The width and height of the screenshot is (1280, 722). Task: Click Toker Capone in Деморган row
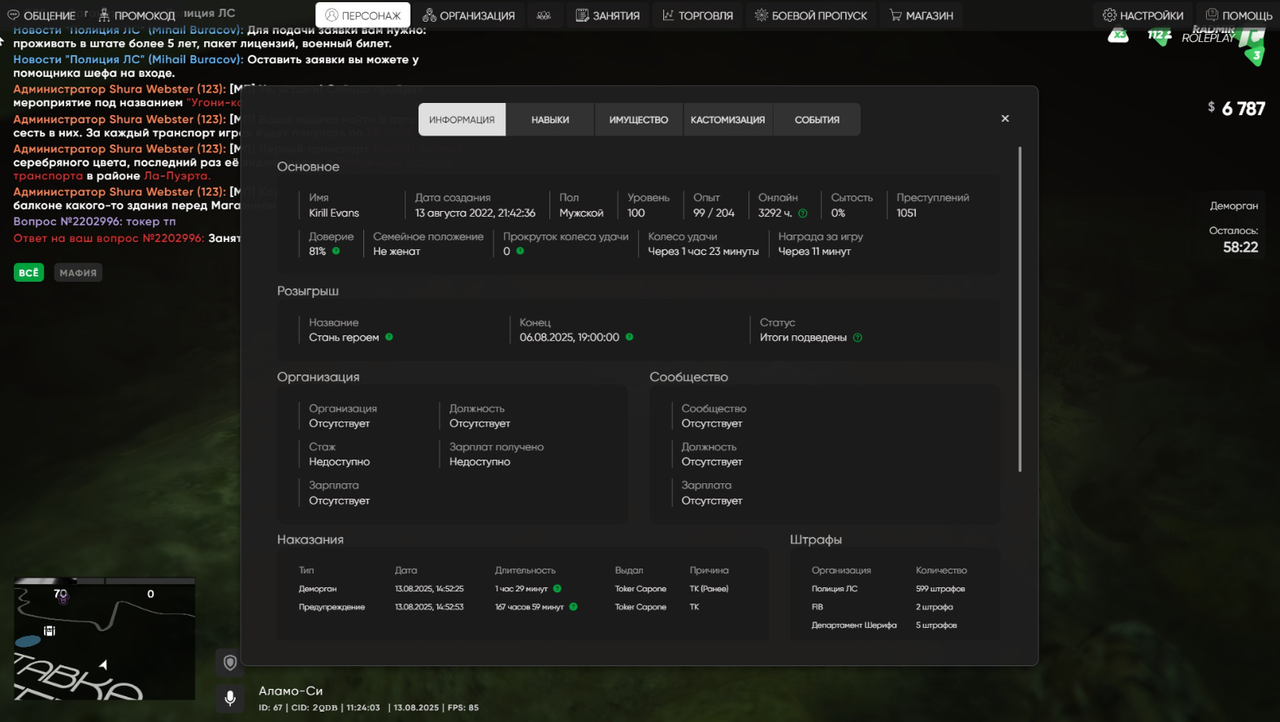[641, 589]
